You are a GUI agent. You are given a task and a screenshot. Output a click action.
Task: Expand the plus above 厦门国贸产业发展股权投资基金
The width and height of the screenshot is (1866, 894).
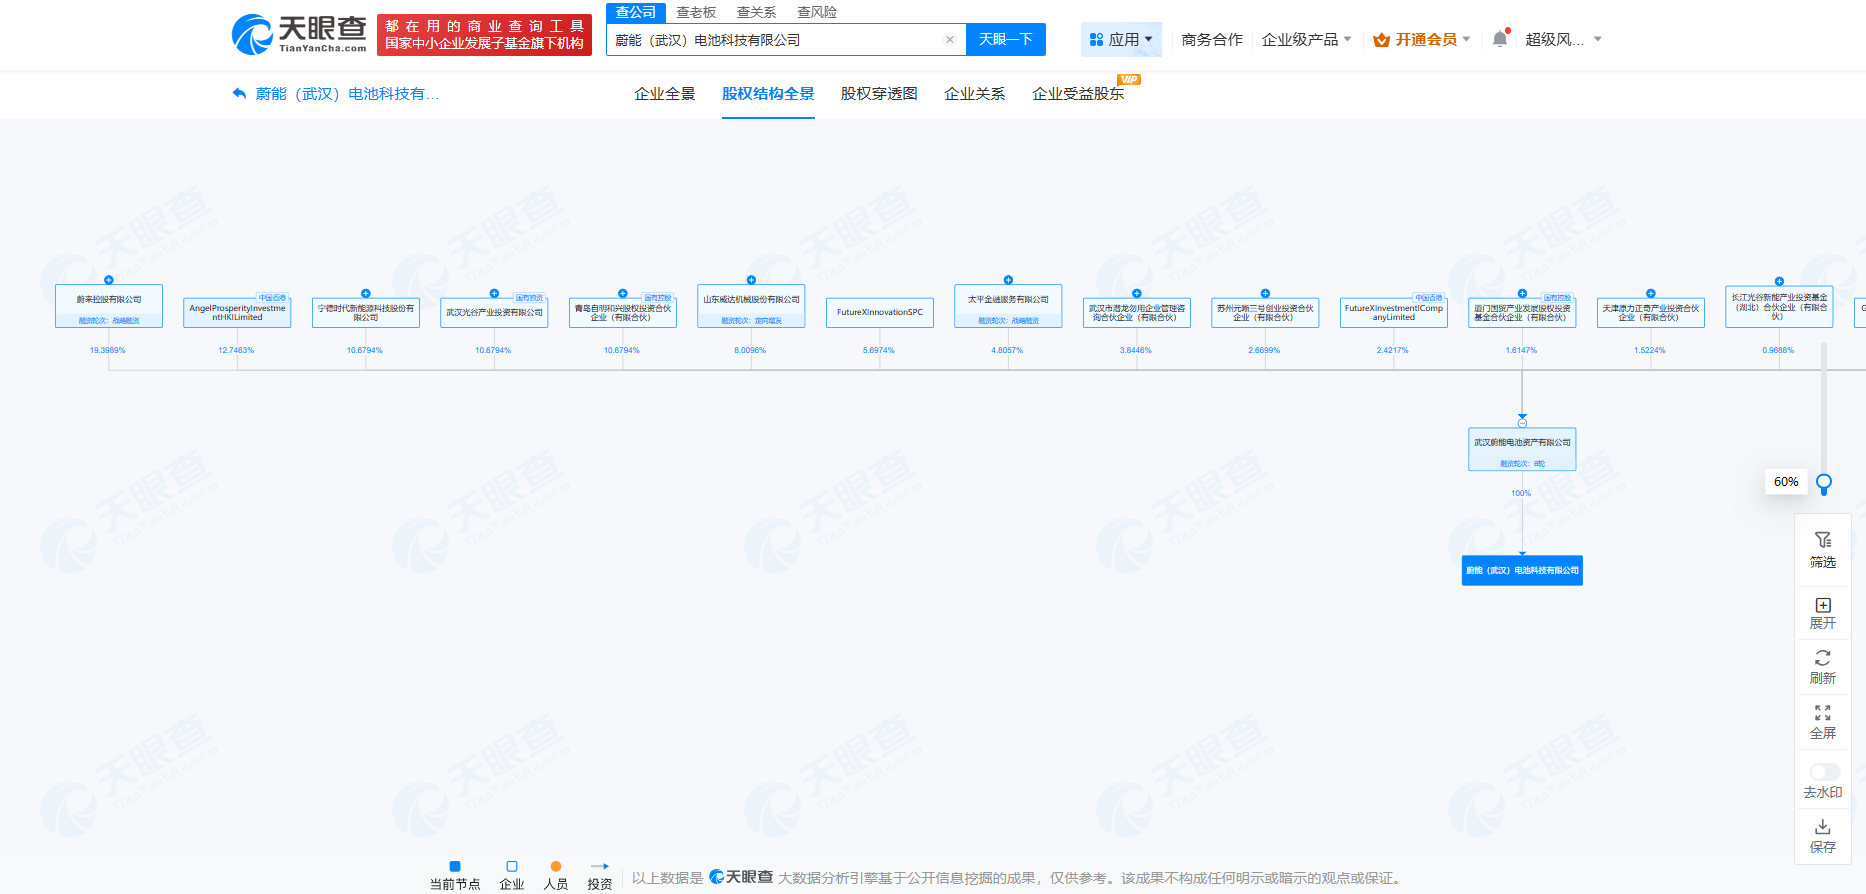pyautogui.click(x=1522, y=294)
